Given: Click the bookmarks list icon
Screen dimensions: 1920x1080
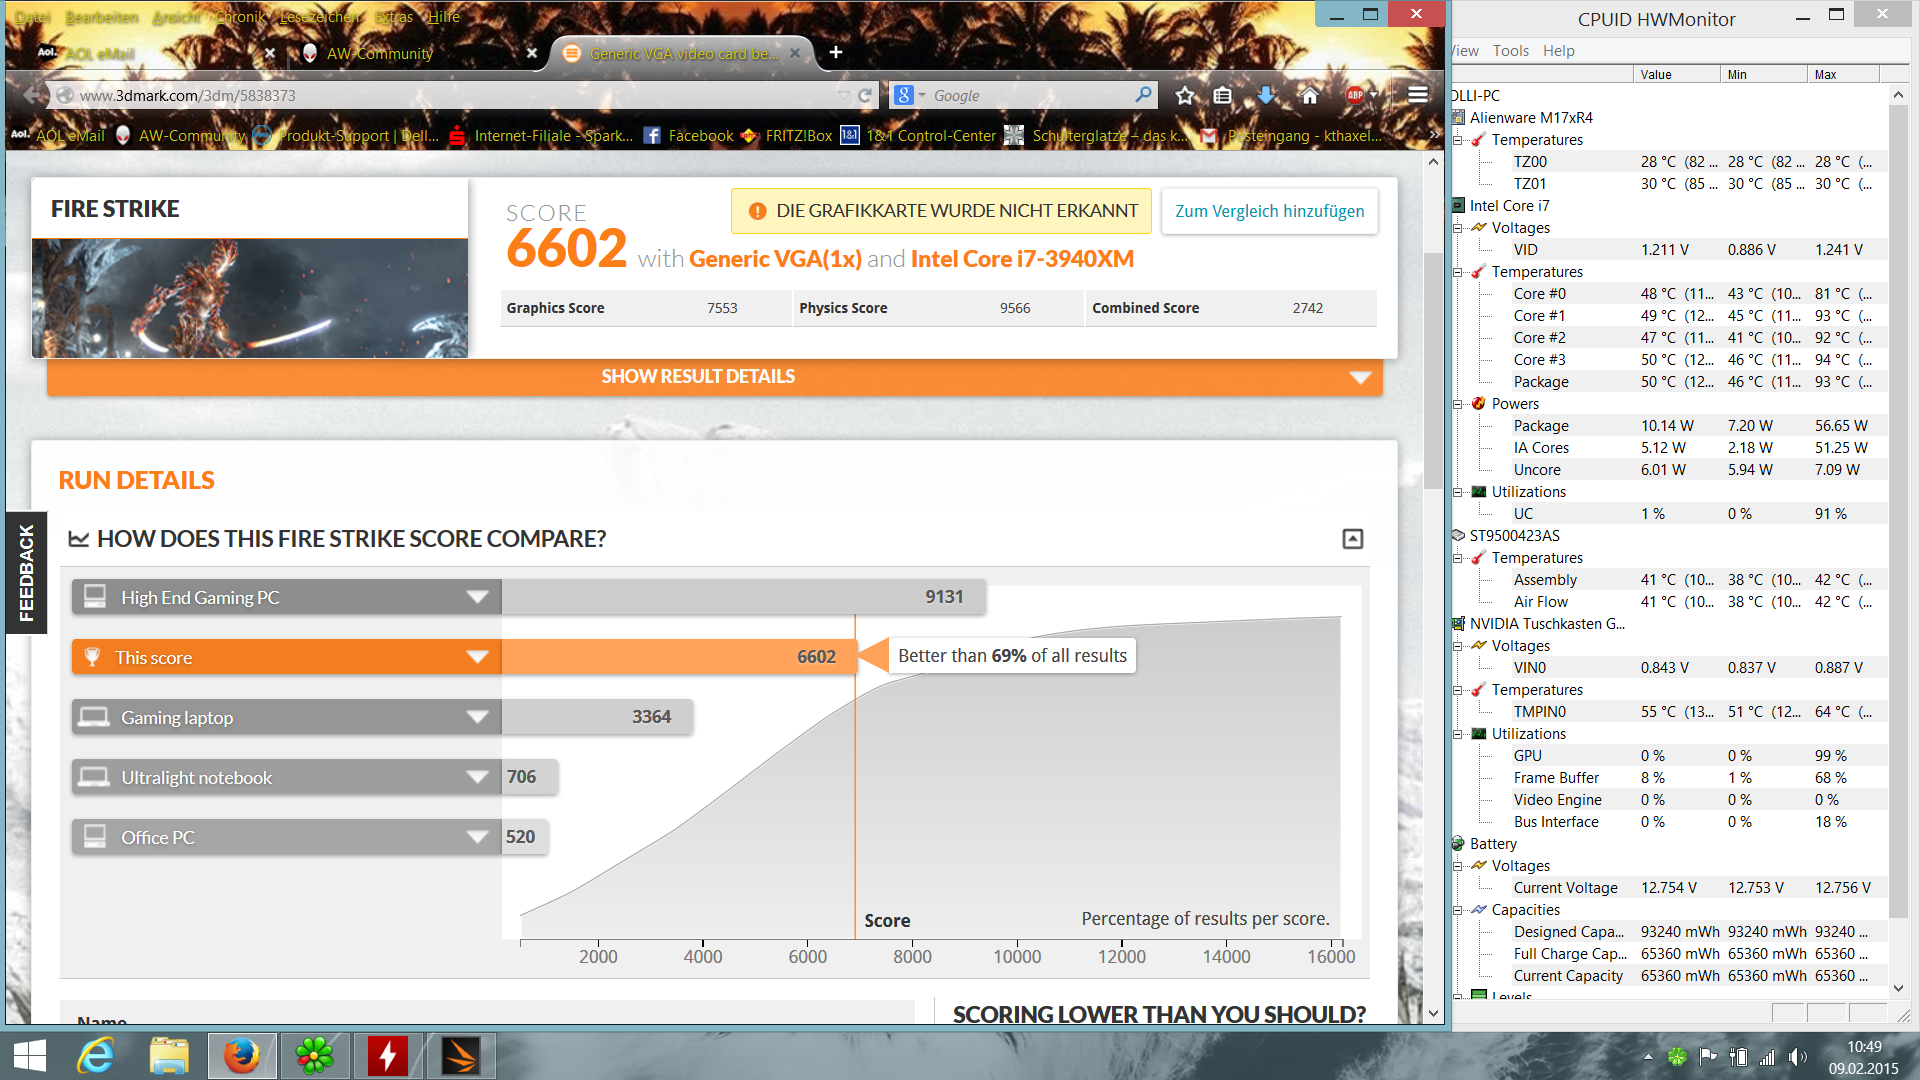Looking at the screenshot, I should (1222, 96).
